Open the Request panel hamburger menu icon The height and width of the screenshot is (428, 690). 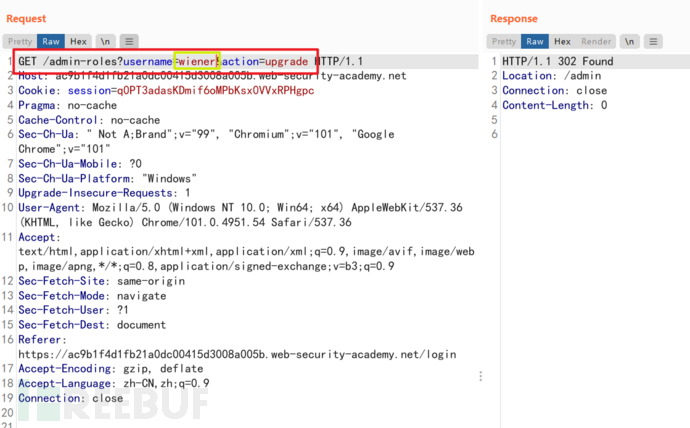(129, 41)
